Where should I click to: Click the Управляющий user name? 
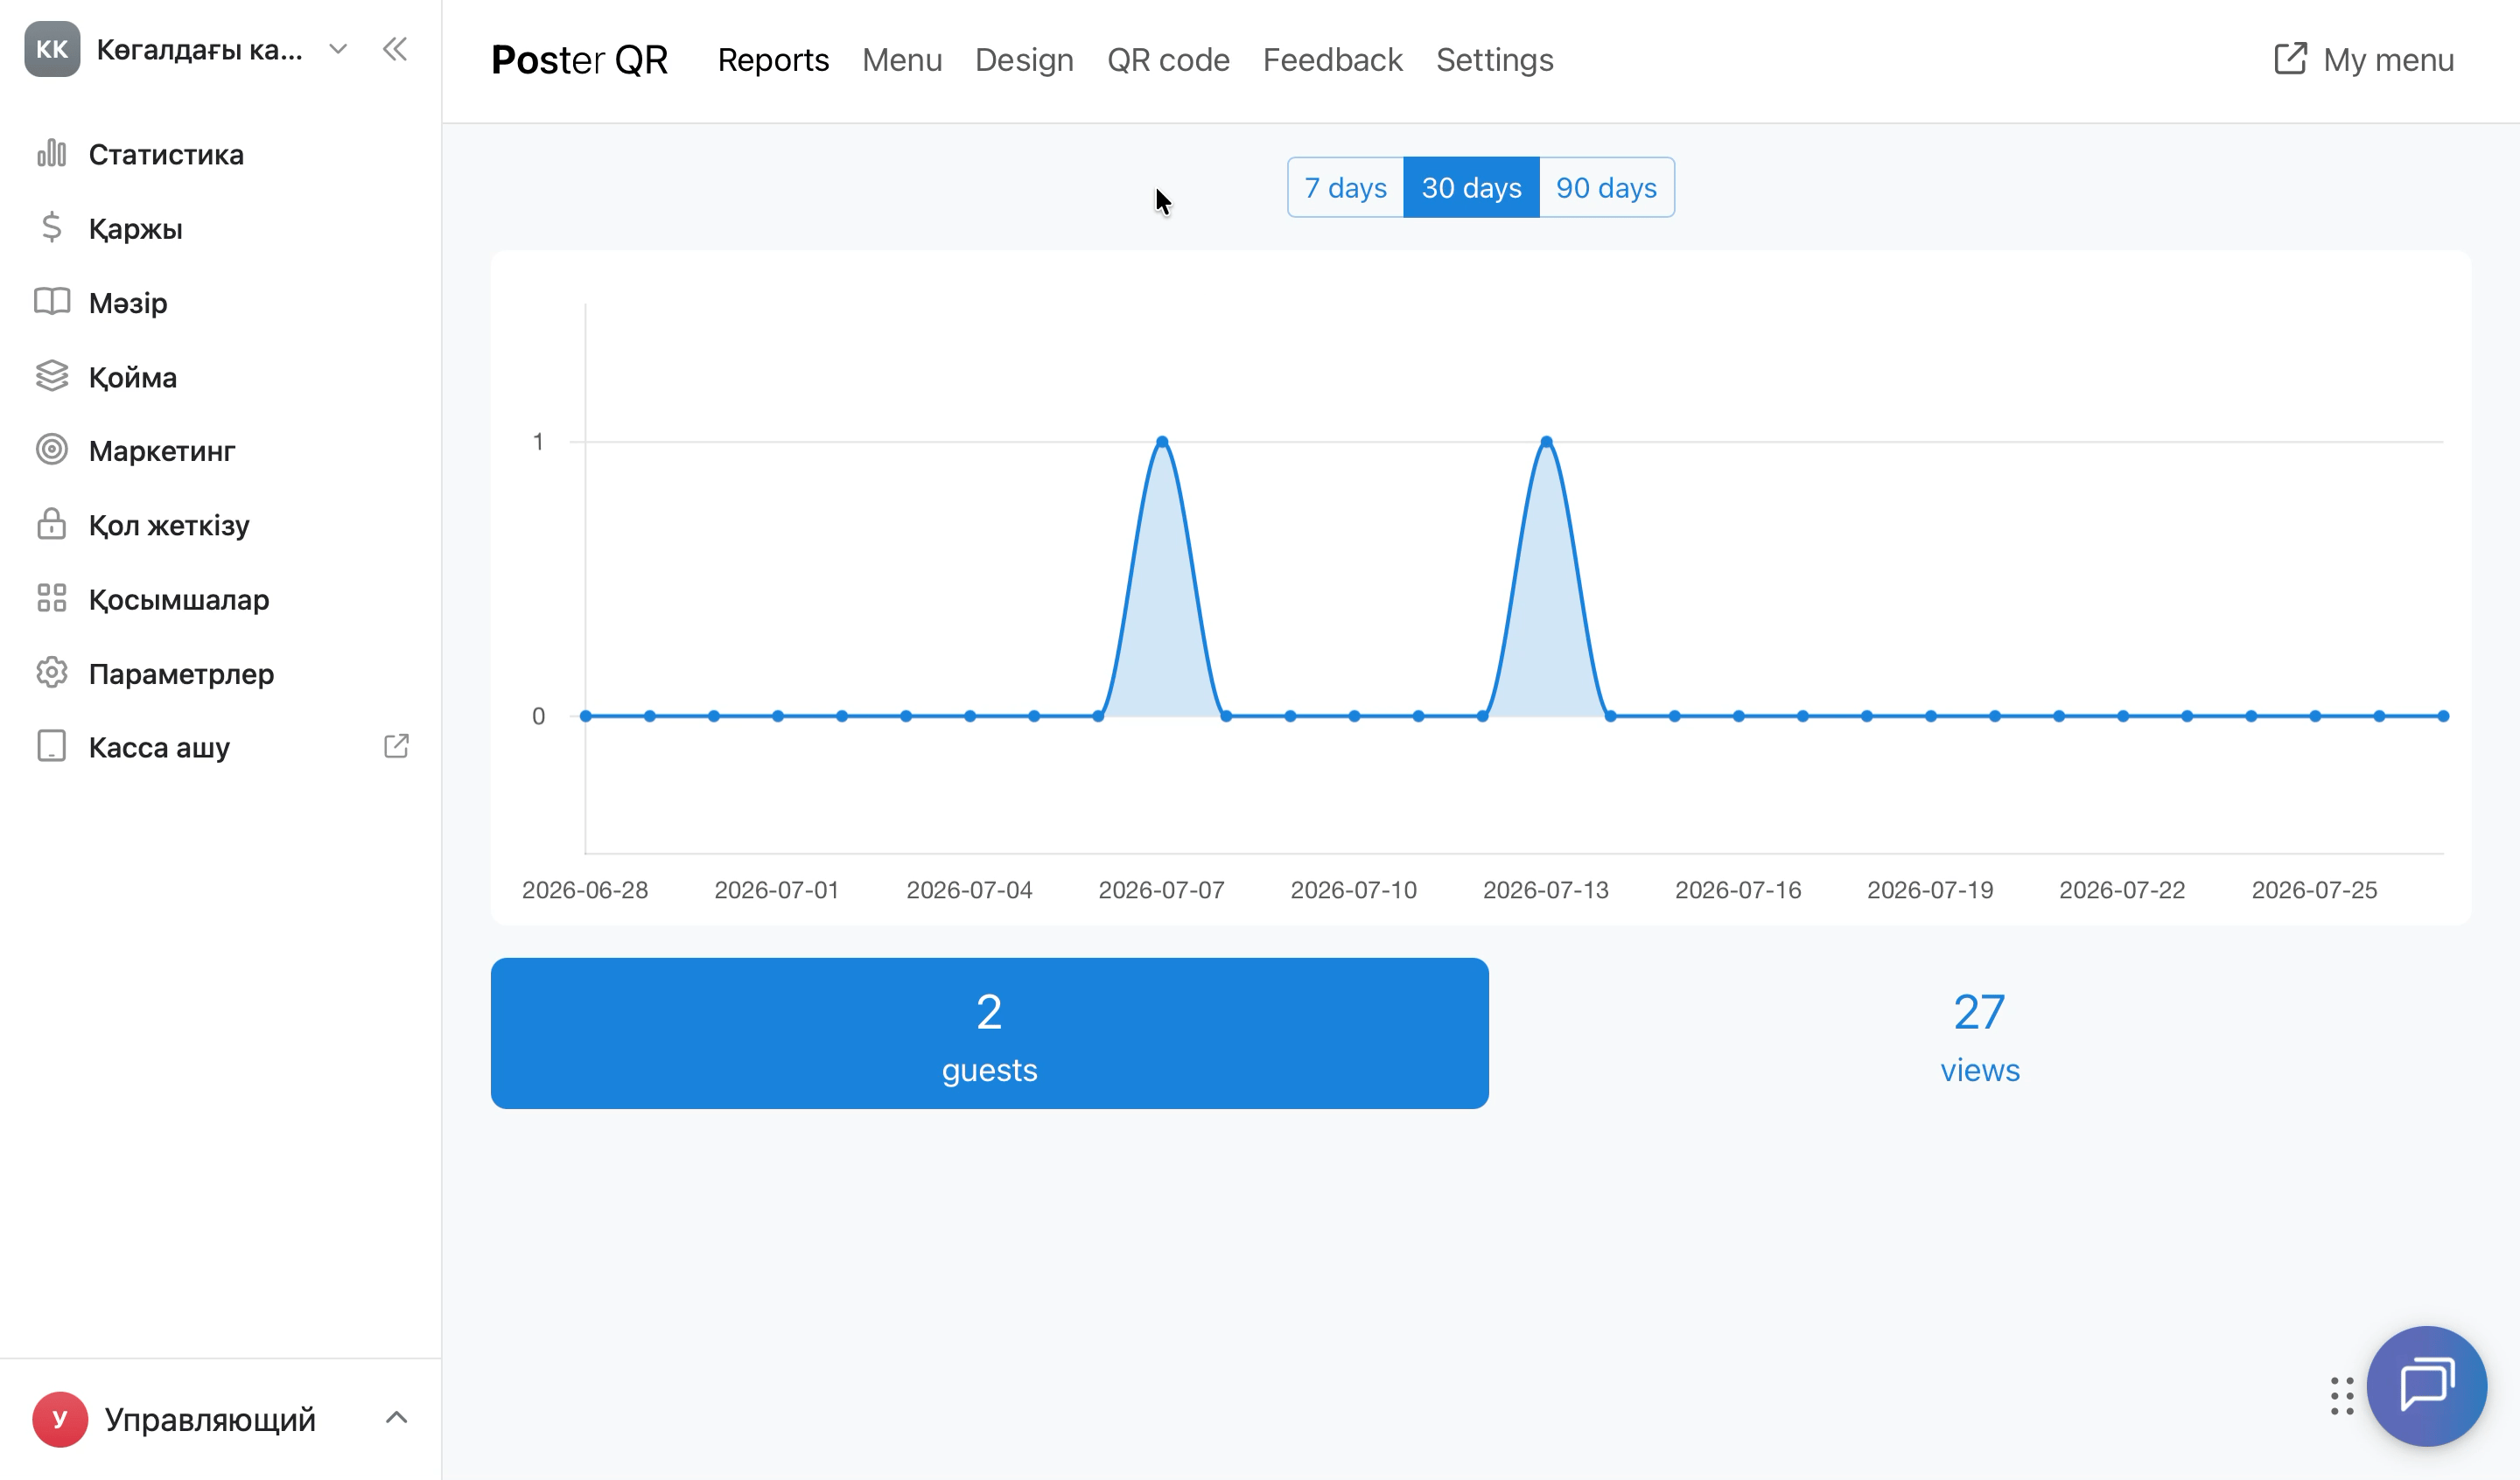tap(210, 1419)
